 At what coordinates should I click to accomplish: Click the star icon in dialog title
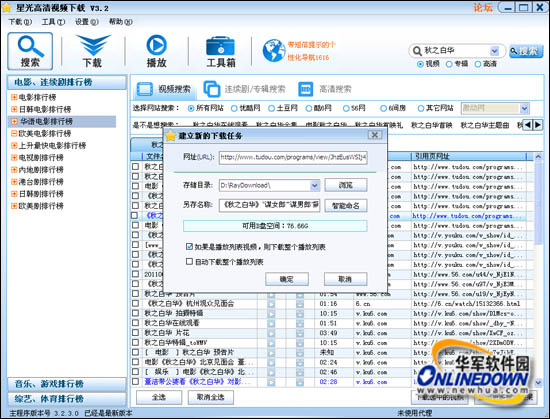[171, 135]
